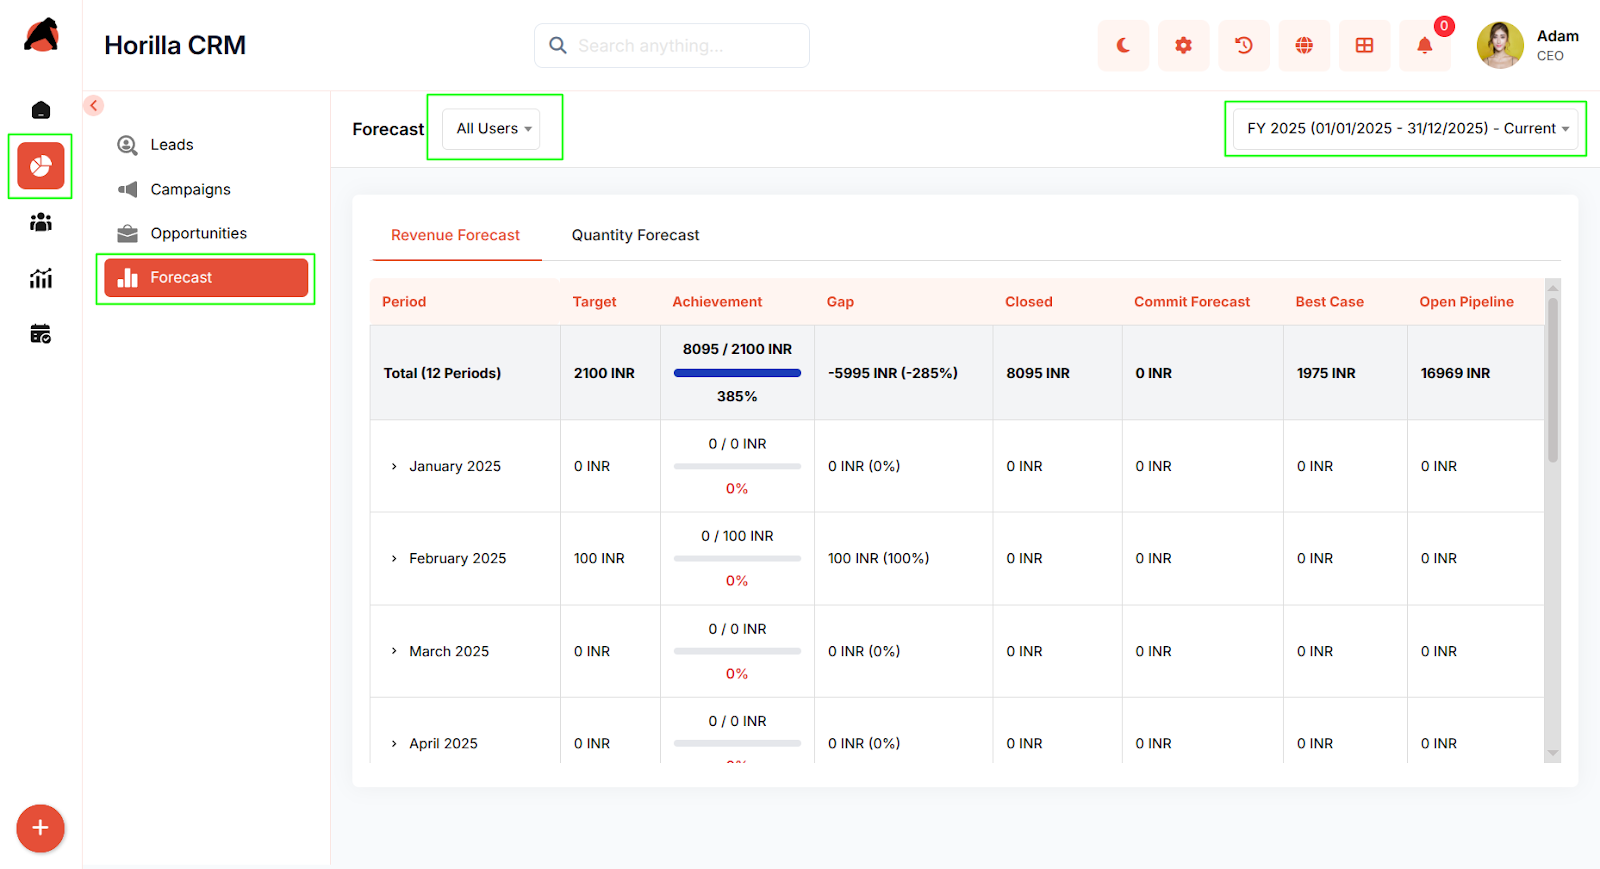Select the Revenue Forecast tab
This screenshot has width=1600, height=869.
[455, 235]
